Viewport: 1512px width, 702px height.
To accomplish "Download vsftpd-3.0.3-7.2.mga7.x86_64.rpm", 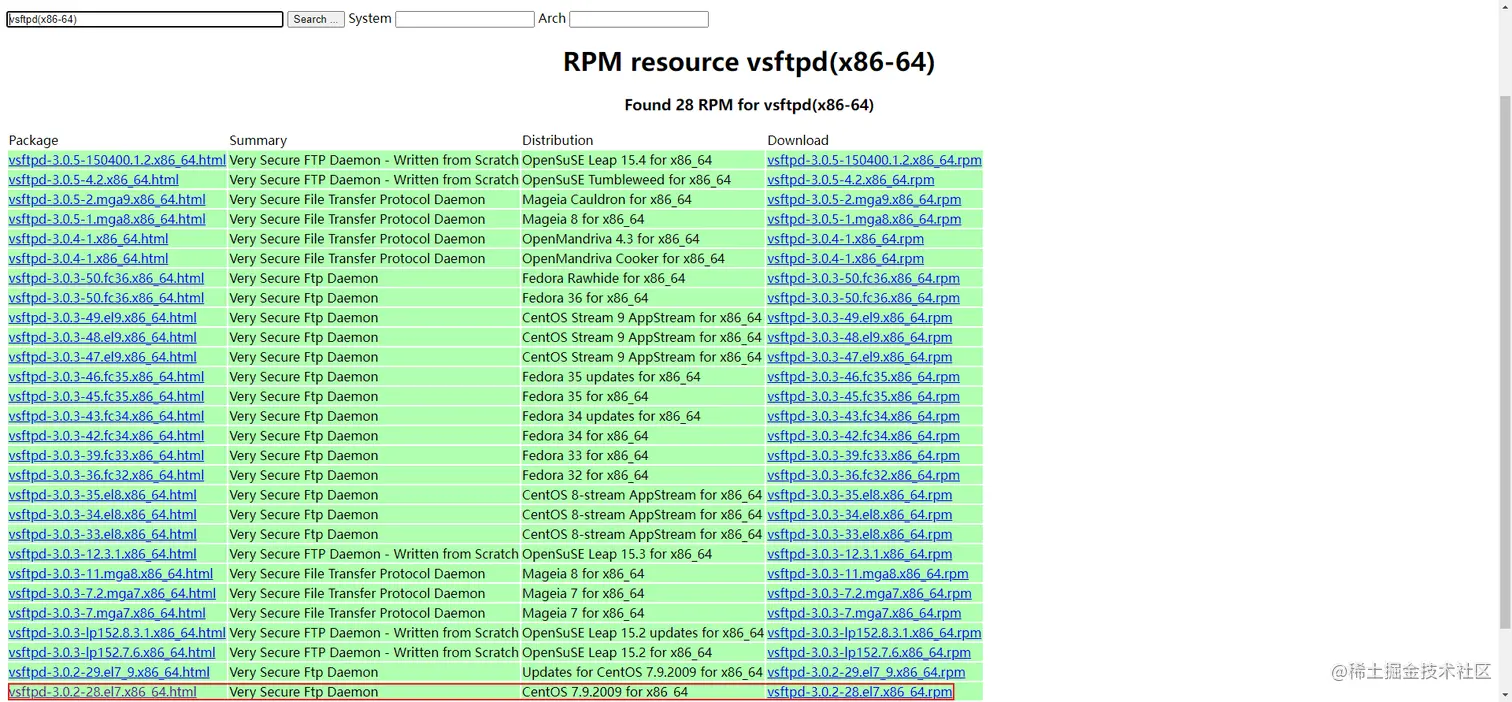I will (869, 593).
